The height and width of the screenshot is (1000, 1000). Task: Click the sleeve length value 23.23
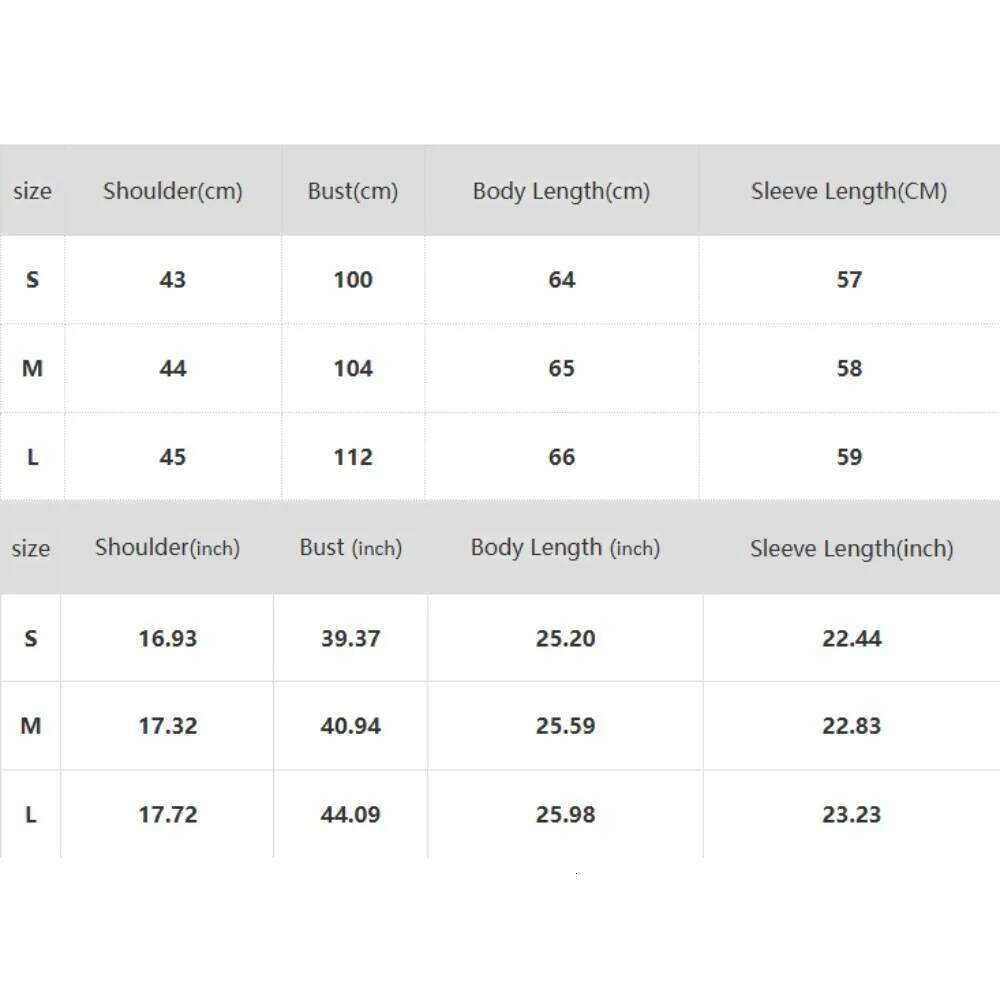click(851, 814)
